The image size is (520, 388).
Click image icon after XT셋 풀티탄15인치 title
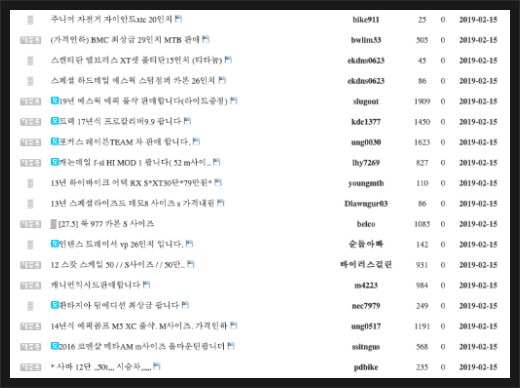tap(228, 60)
